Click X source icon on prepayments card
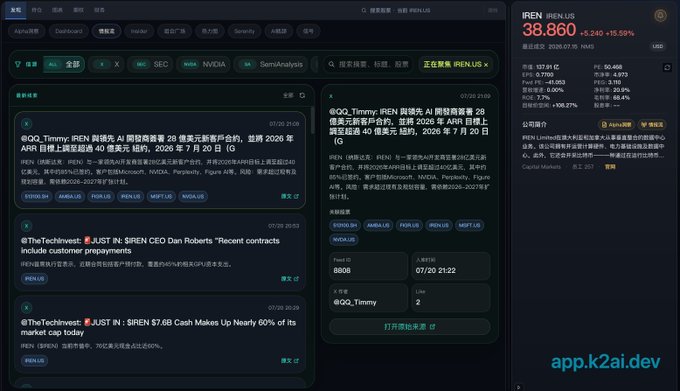The image size is (680, 391). (26, 226)
